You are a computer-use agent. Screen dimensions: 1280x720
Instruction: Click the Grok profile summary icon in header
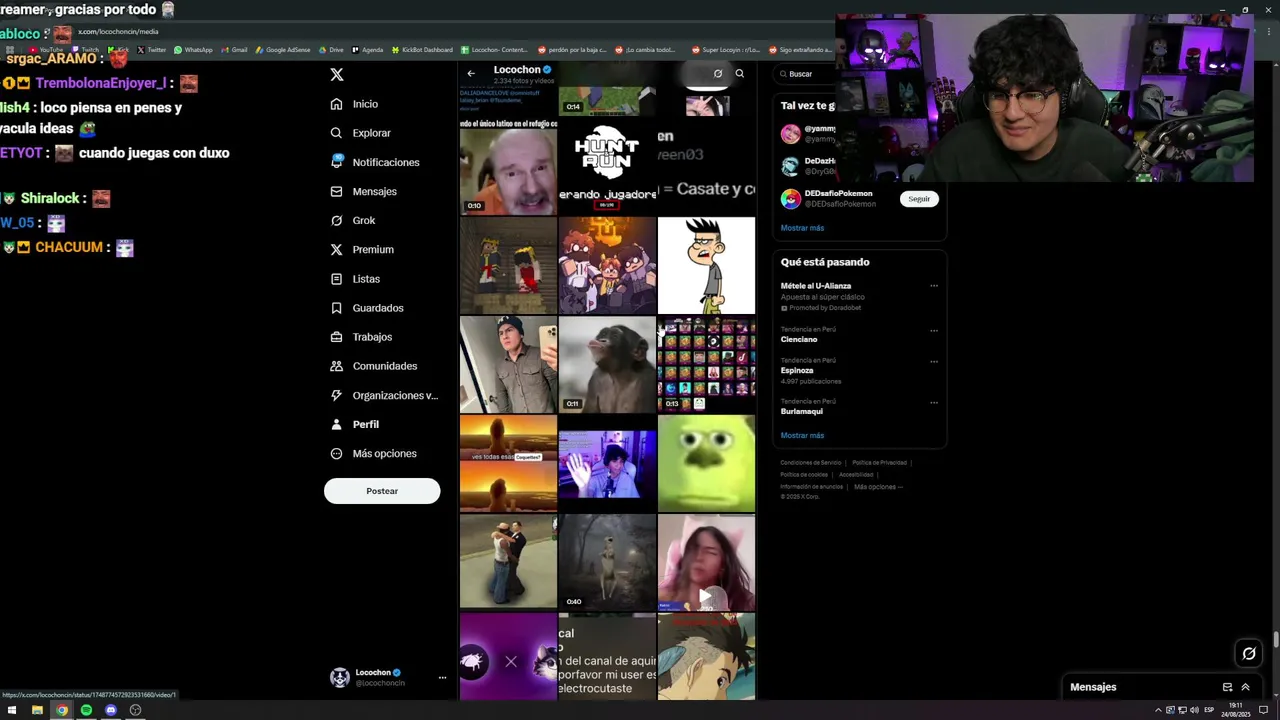pos(718,73)
